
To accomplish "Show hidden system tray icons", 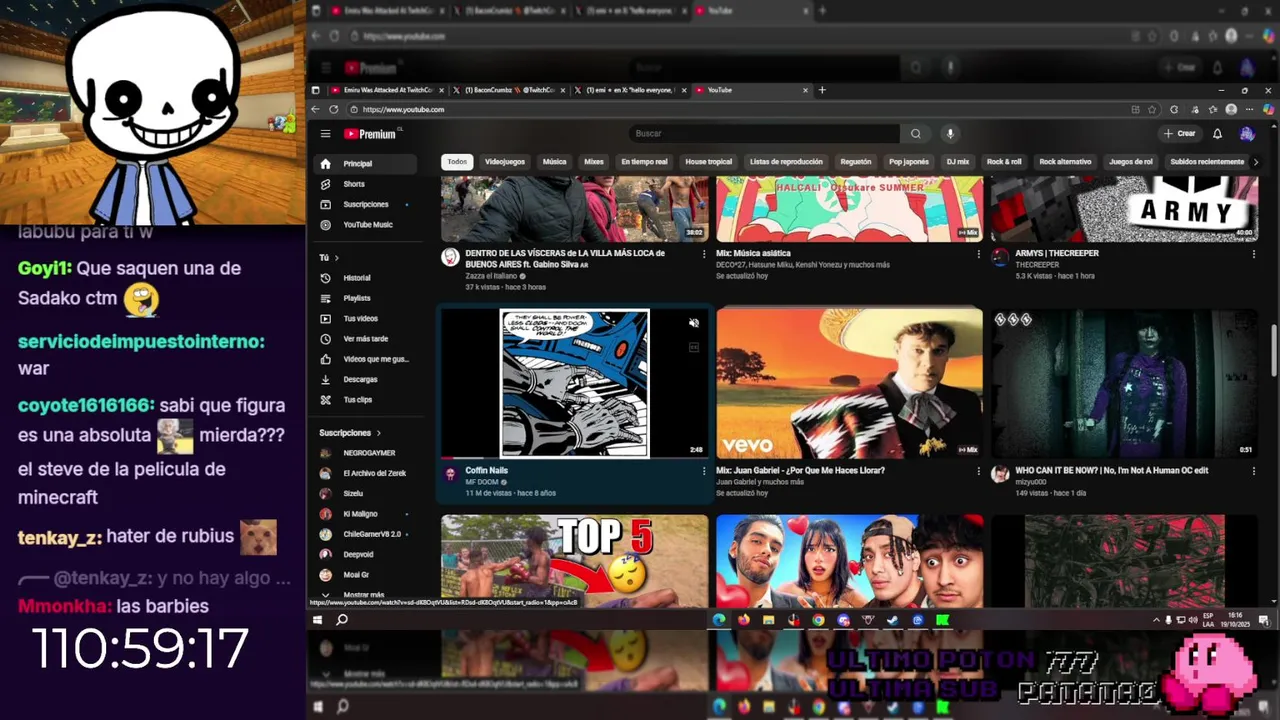I will (x=1156, y=620).
